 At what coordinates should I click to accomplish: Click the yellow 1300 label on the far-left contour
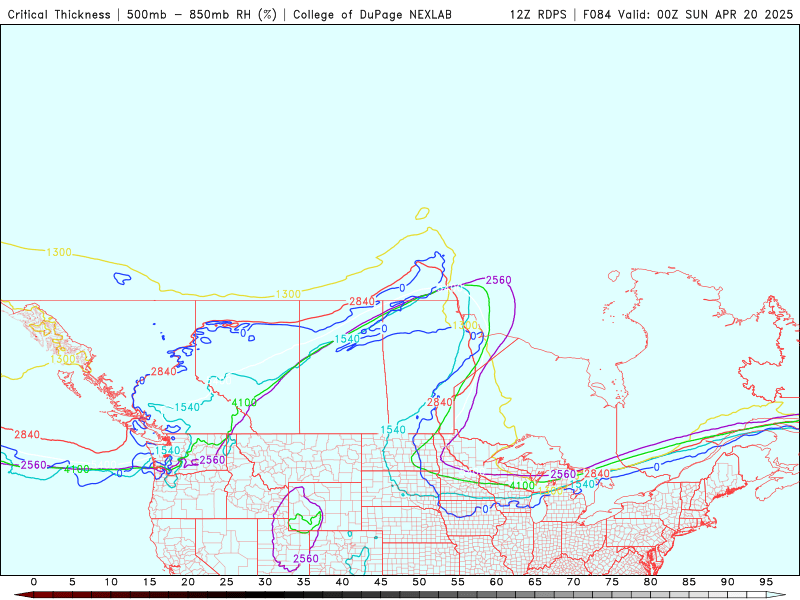[x=59, y=253]
